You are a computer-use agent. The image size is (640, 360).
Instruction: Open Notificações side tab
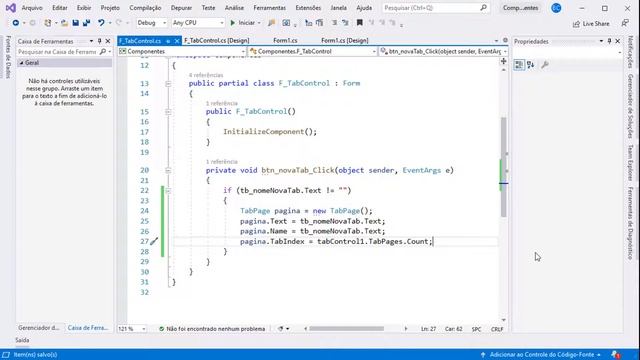630,52
